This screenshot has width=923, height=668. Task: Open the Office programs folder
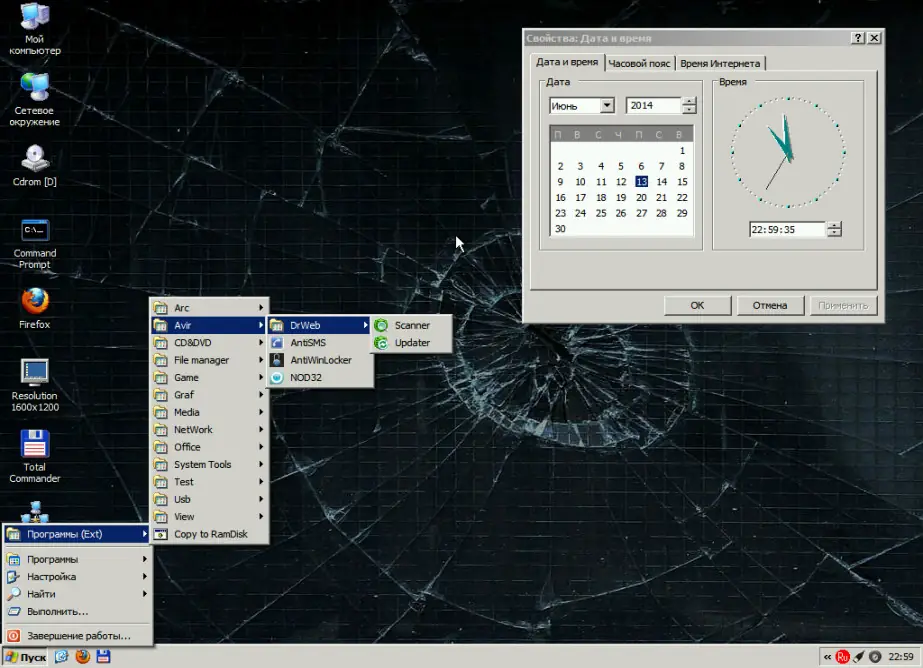point(210,447)
